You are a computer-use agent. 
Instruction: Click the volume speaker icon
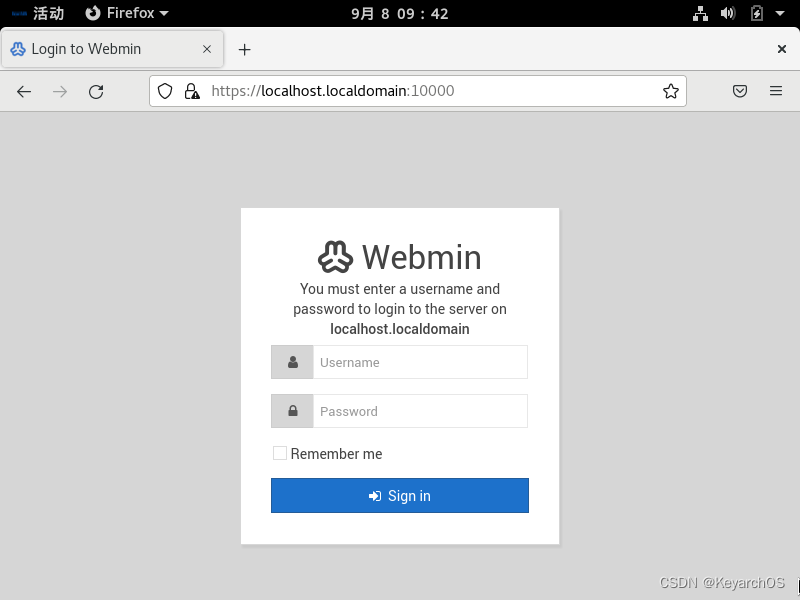(x=728, y=13)
